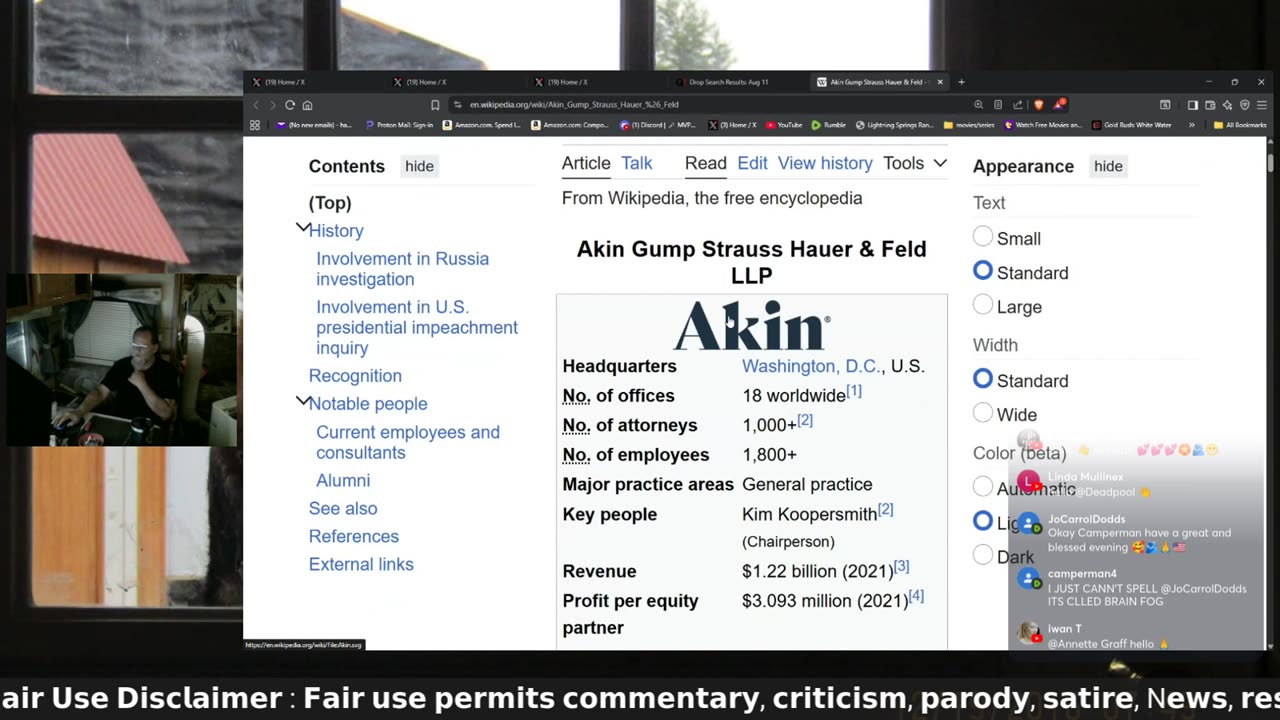The height and width of the screenshot is (720, 1280).
Task: Open the Edit tab
Action: tap(752, 163)
